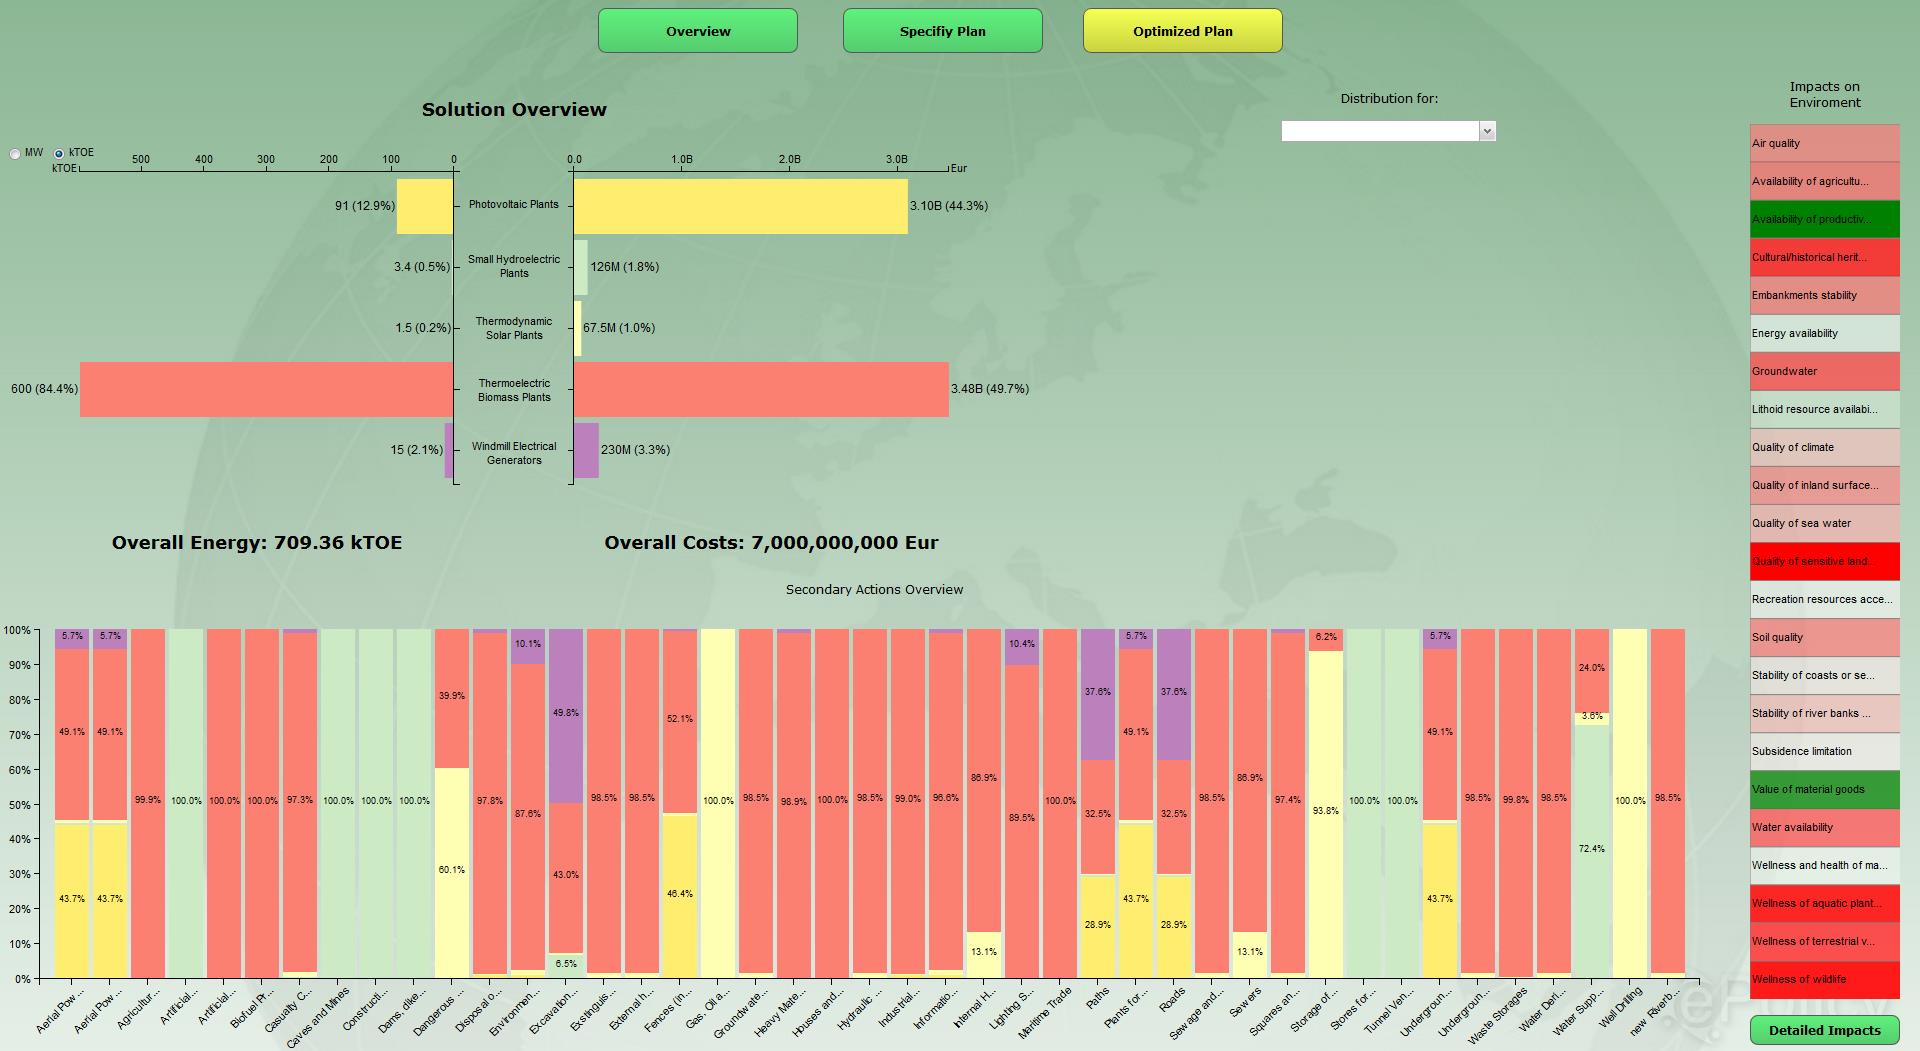1920x1051 pixels.
Task: Click Roads bar 28.9% yellow segment
Action: [x=1174, y=927]
